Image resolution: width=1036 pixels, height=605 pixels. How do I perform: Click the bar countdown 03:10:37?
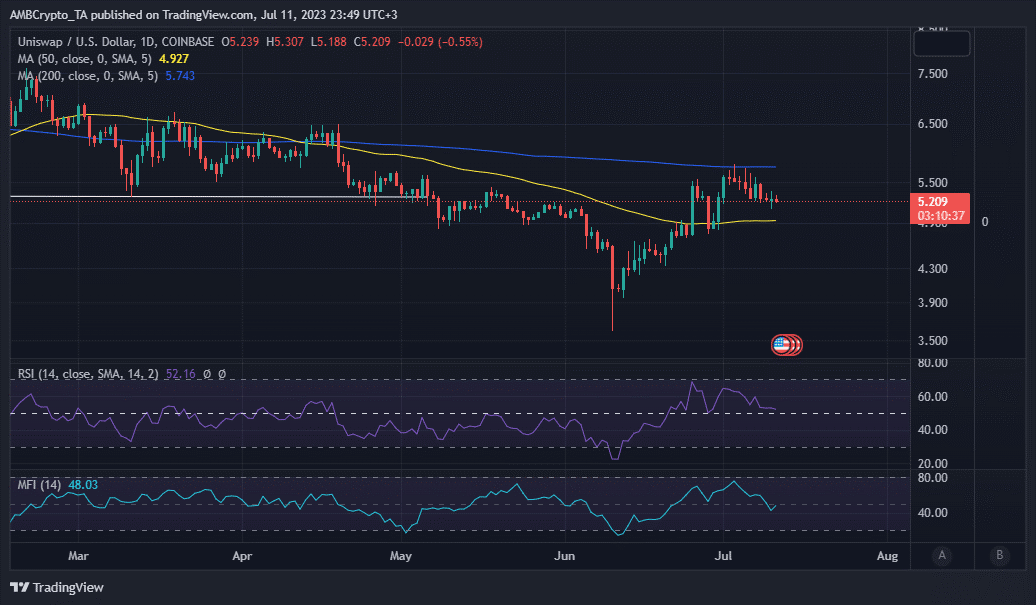pyautogui.click(x=941, y=216)
